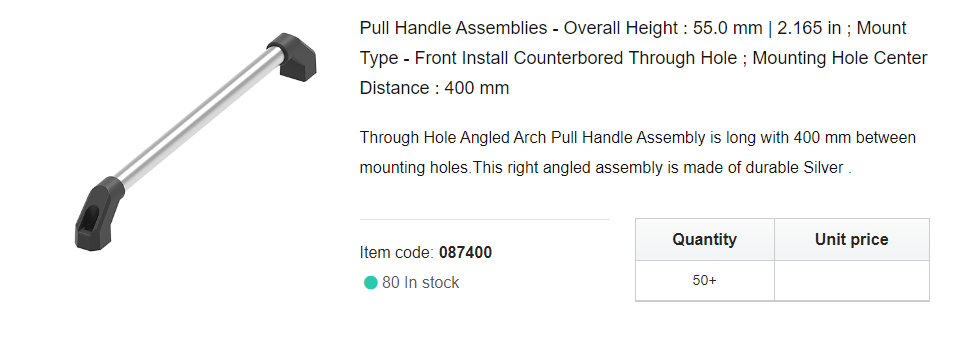
Task: Click the pull handle product image
Action: click(195, 142)
